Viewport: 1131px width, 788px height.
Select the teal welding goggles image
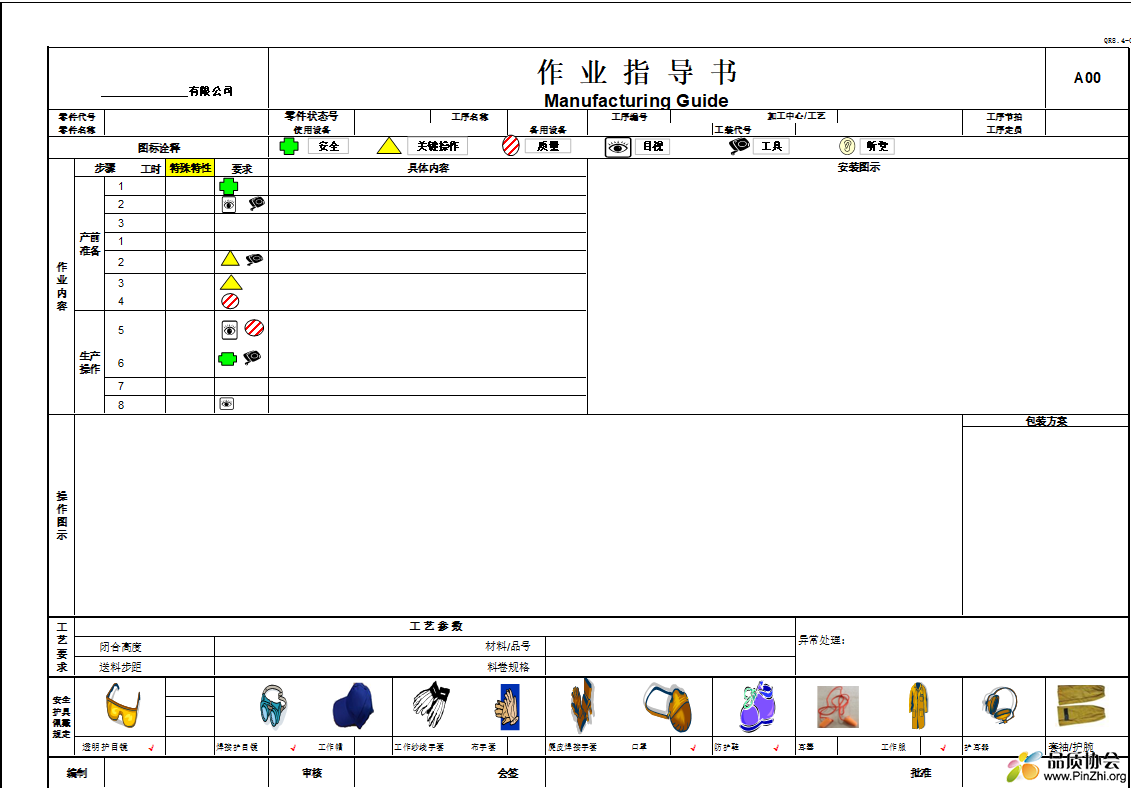tap(275, 708)
